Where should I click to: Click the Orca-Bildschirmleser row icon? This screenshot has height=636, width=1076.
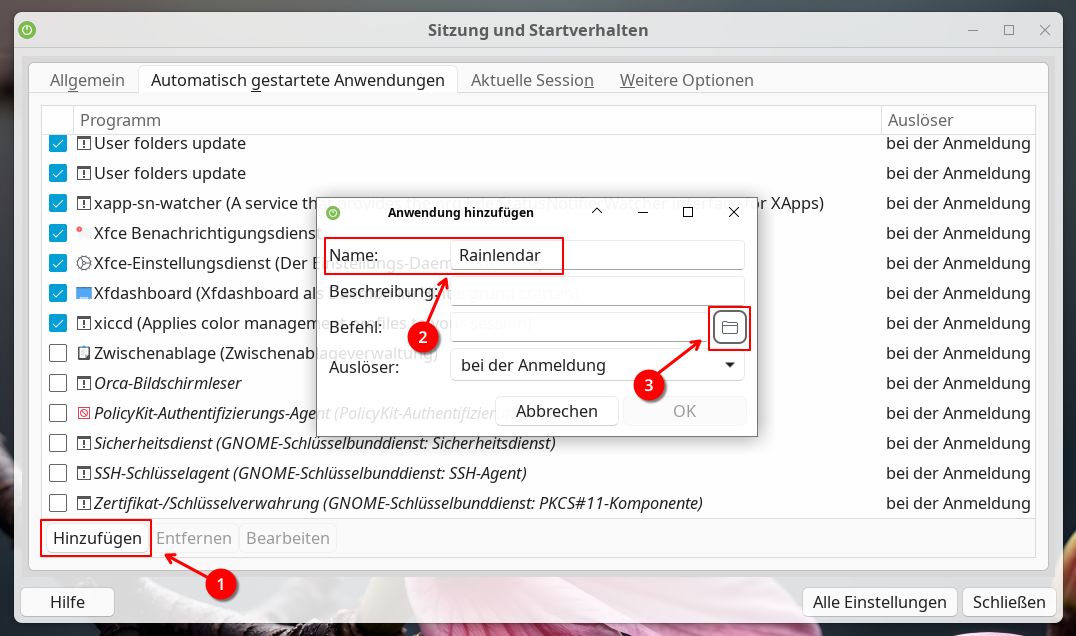click(84, 383)
